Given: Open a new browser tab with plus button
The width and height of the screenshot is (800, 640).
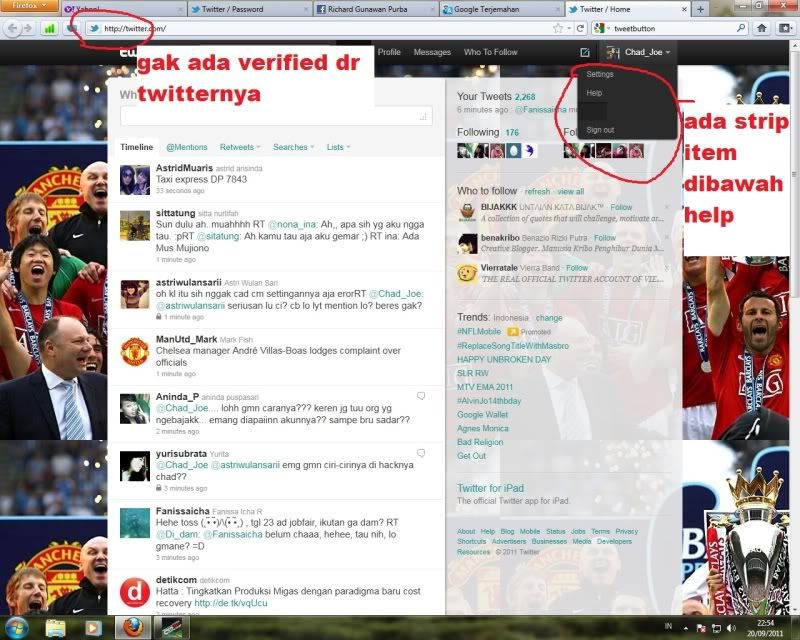Looking at the screenshot, I should (x=701, y=9).
